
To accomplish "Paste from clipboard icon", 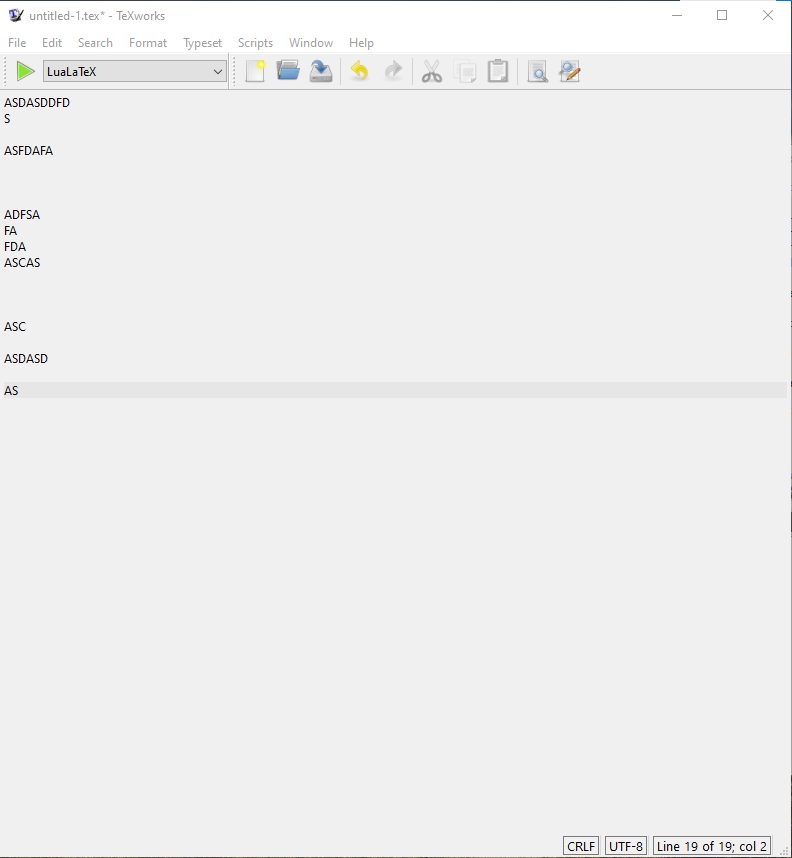I will [x=498, y=71].
